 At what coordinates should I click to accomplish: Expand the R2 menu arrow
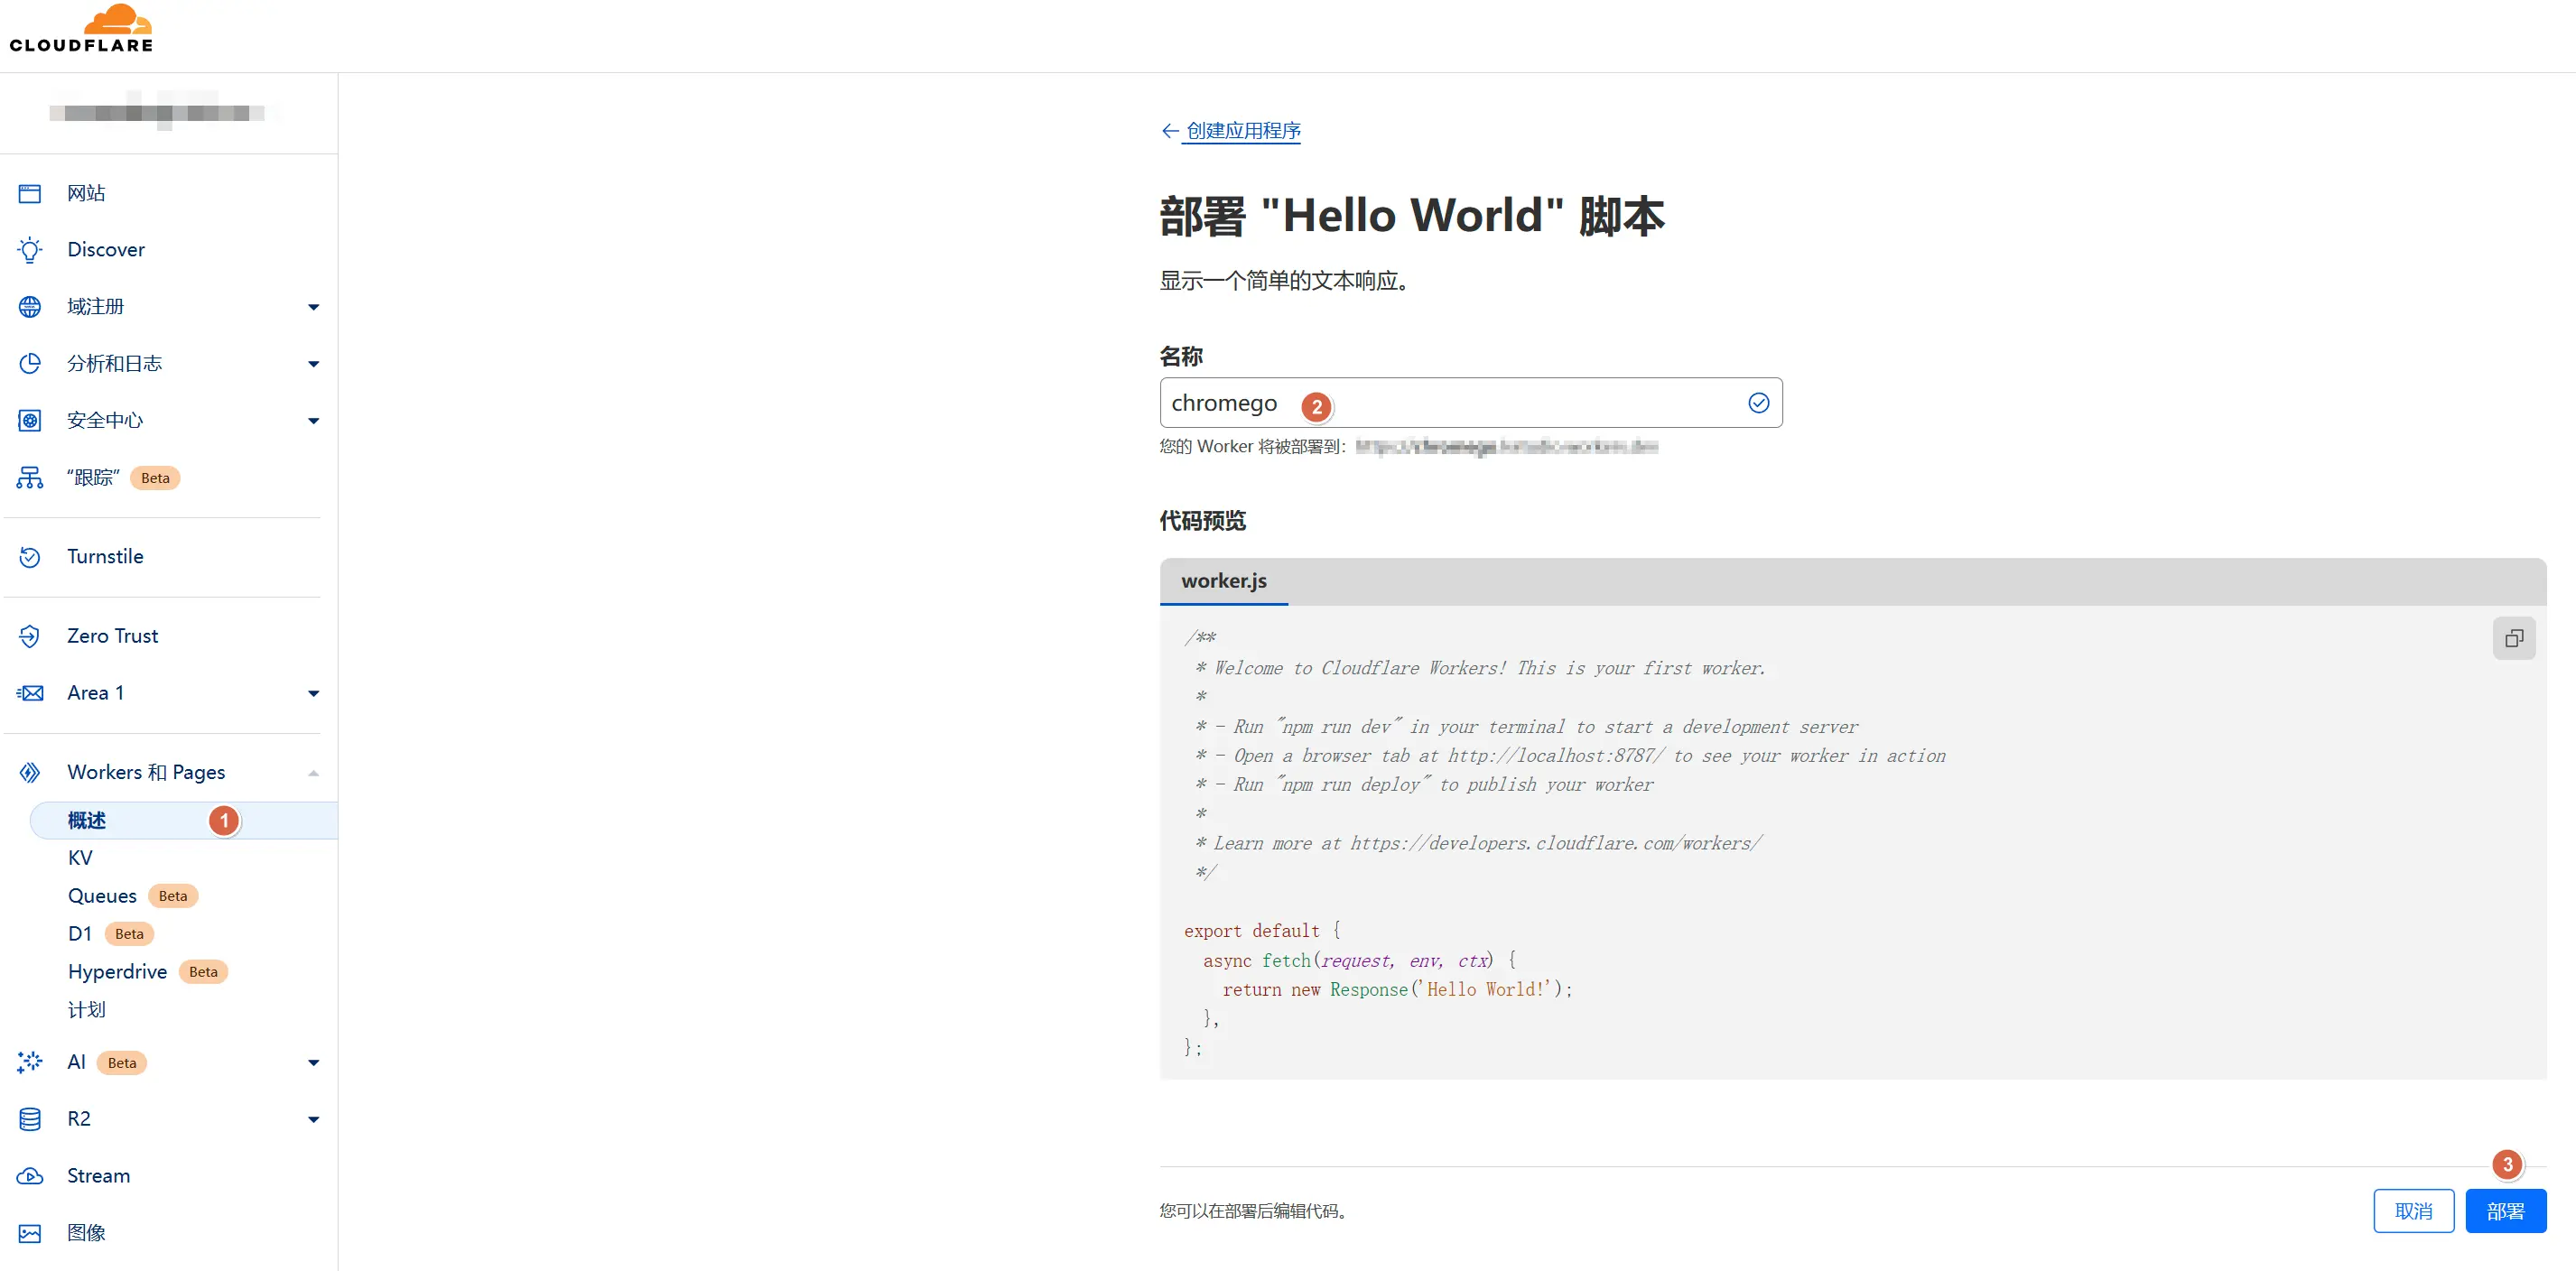(x=313, y=1120)
